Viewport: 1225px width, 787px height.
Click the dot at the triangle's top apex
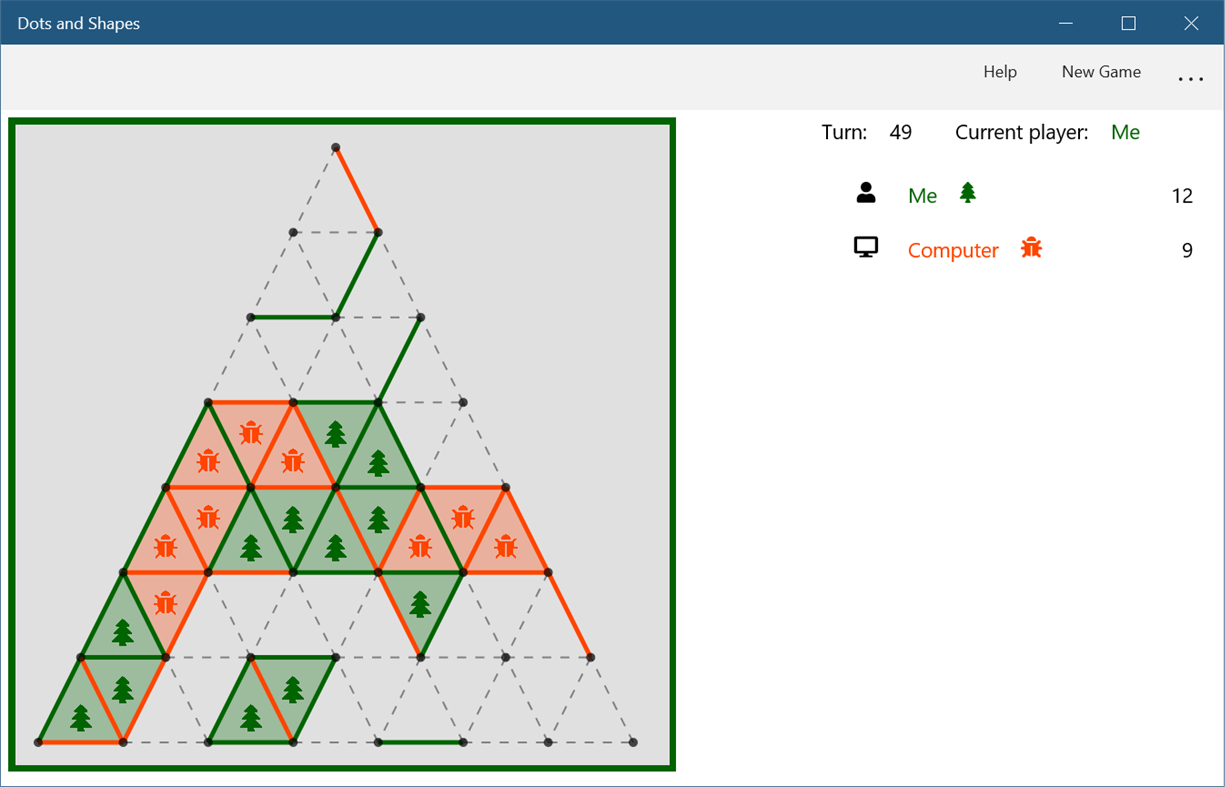pyautogui.click(x=335, y=147)
